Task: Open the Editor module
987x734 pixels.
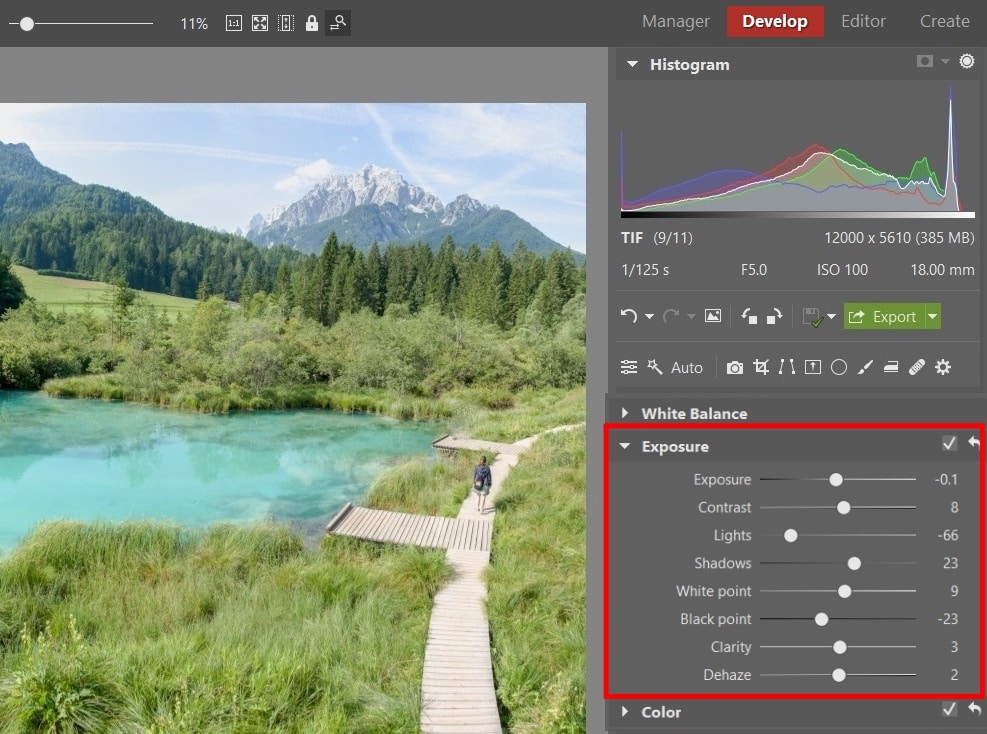Action: (x=863, y=21)
